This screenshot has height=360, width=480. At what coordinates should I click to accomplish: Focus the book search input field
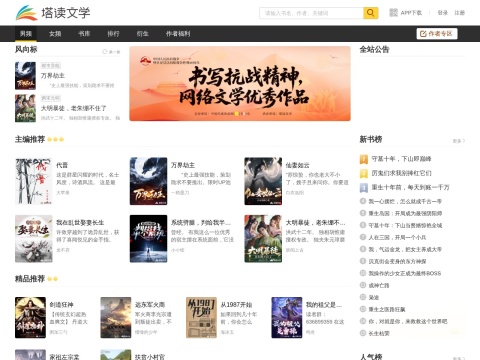click(311, 13)
